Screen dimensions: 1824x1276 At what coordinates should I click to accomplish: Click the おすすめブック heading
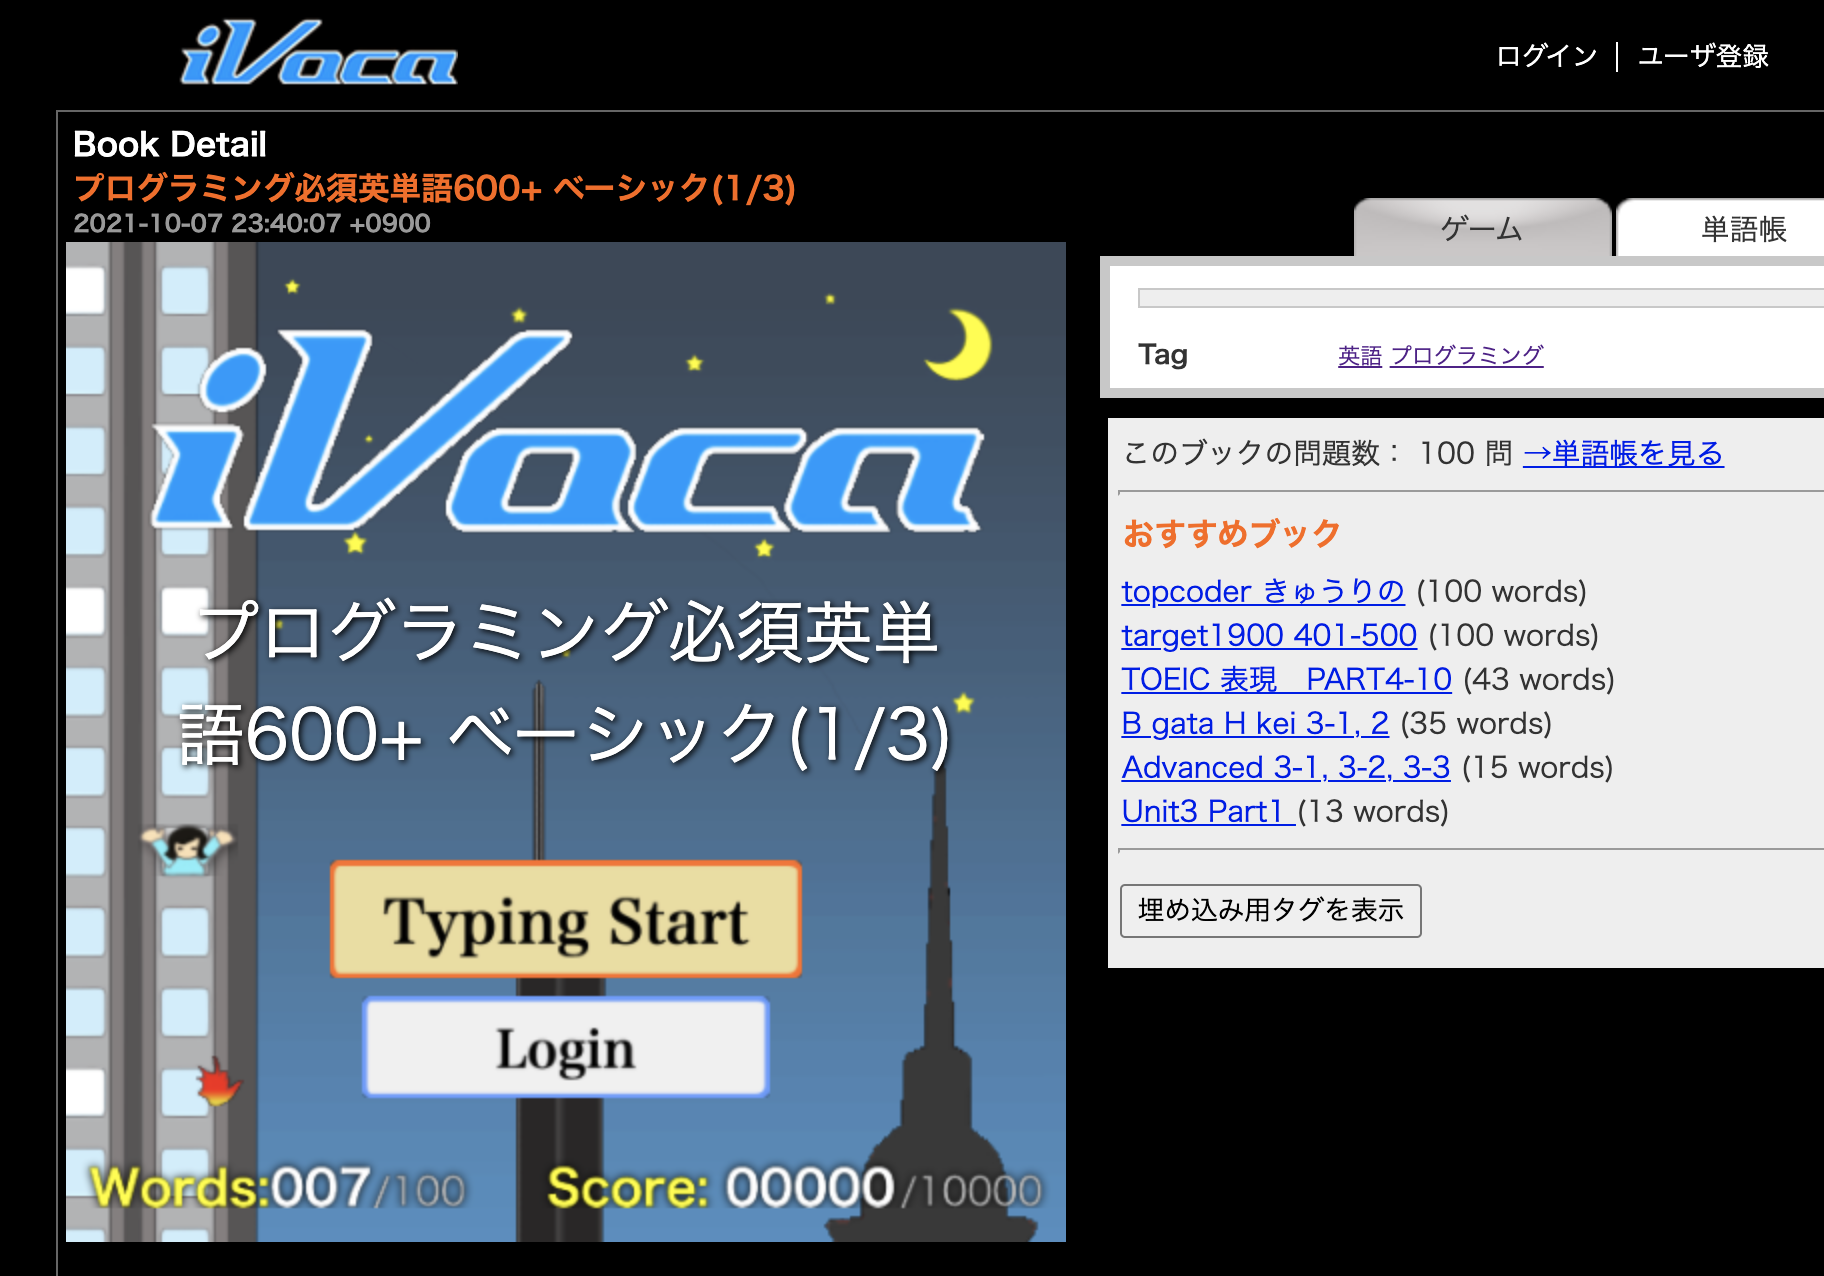[x=1231, y=533]
